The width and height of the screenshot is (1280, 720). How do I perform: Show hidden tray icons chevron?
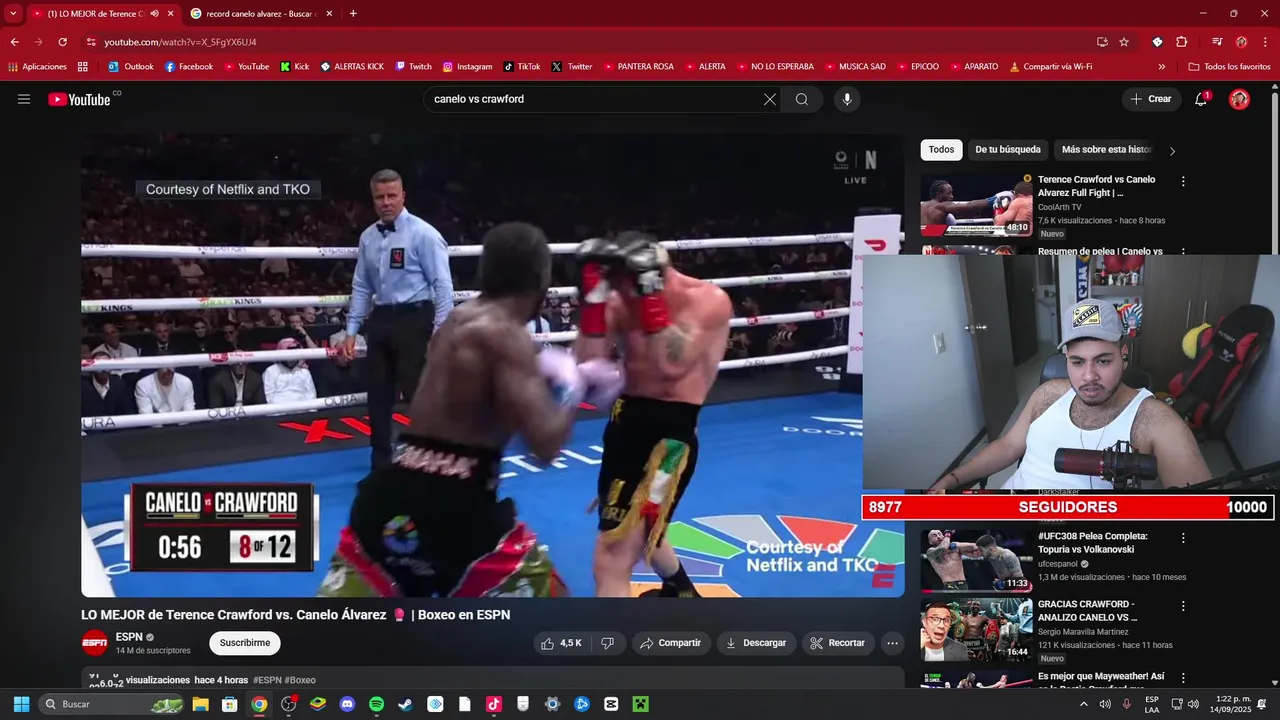coord(1083,704)
